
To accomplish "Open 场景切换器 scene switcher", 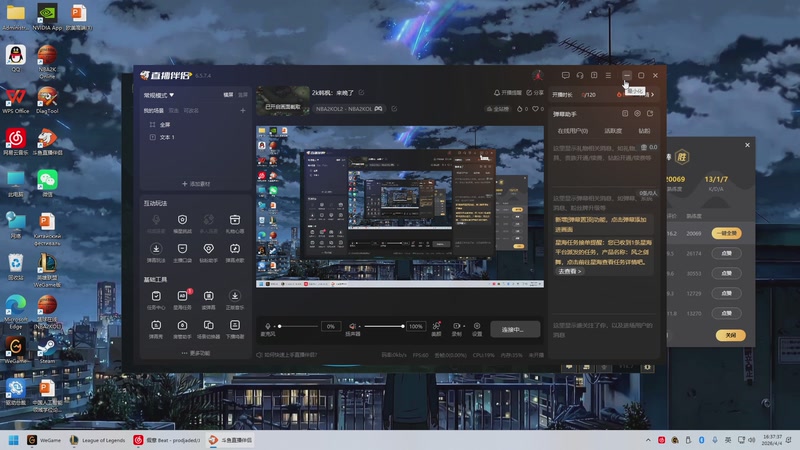I will tap(208, 329).
